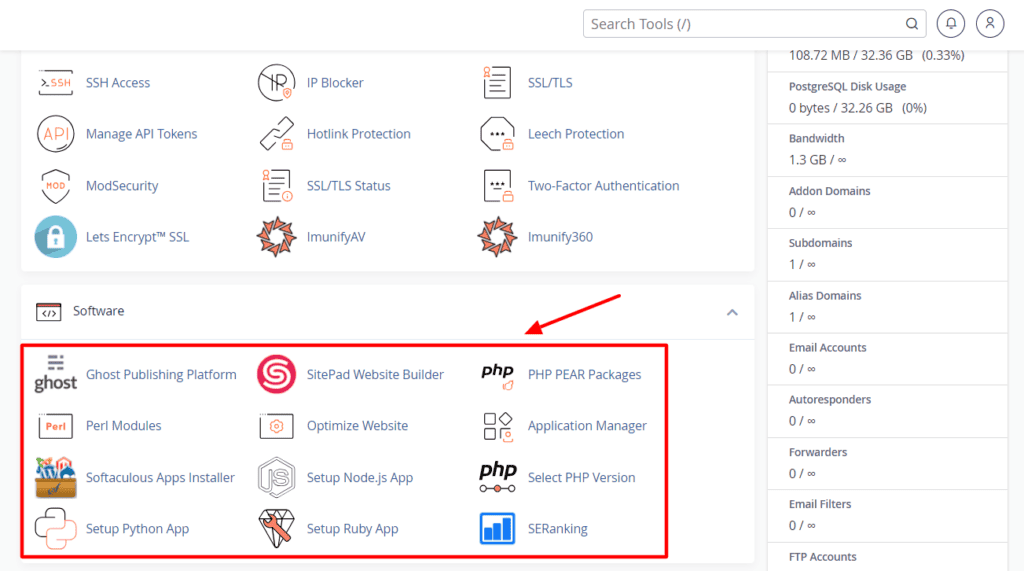Open the SSH Access link
The image size is (1024, 571).
pos(118,83)
